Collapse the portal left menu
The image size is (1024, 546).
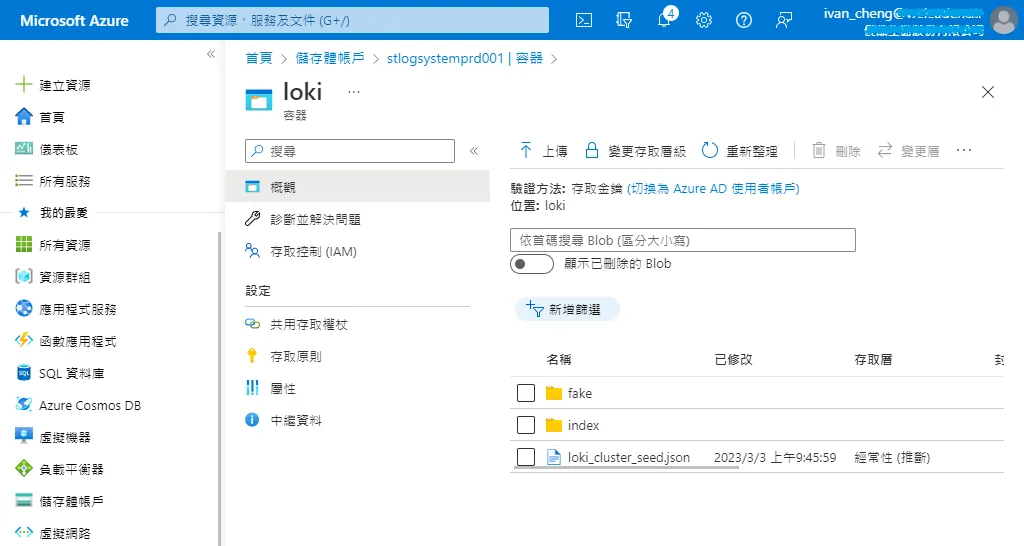click(x=211, y=54)
